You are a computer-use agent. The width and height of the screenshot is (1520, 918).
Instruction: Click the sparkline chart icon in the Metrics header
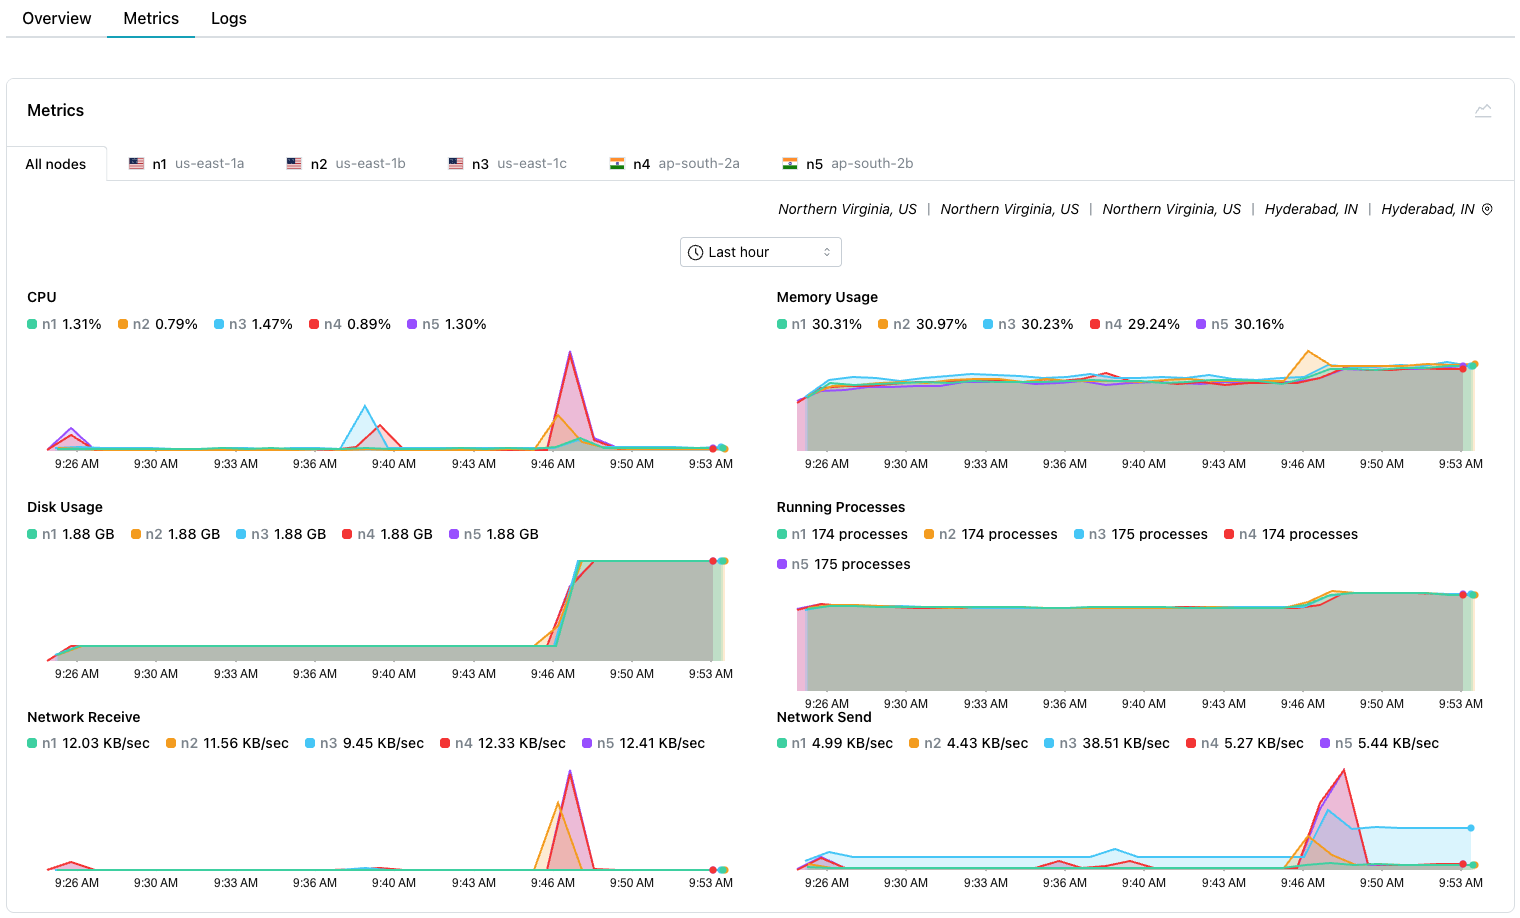(x=1483, y=110)
